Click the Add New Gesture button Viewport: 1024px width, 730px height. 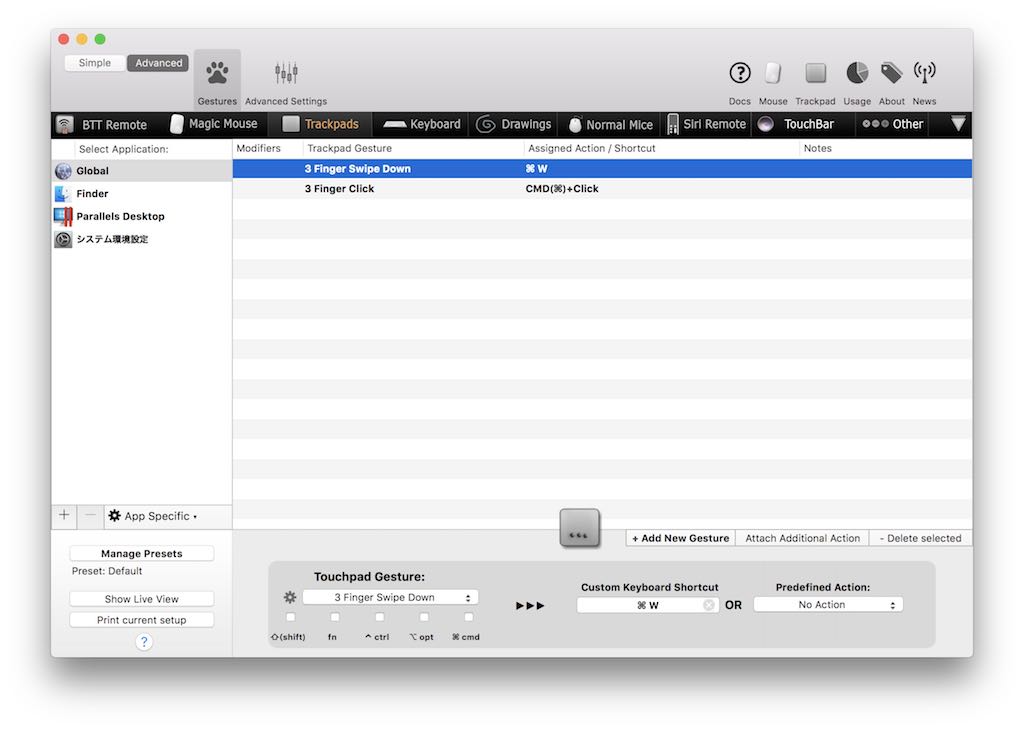click(680, 538)
